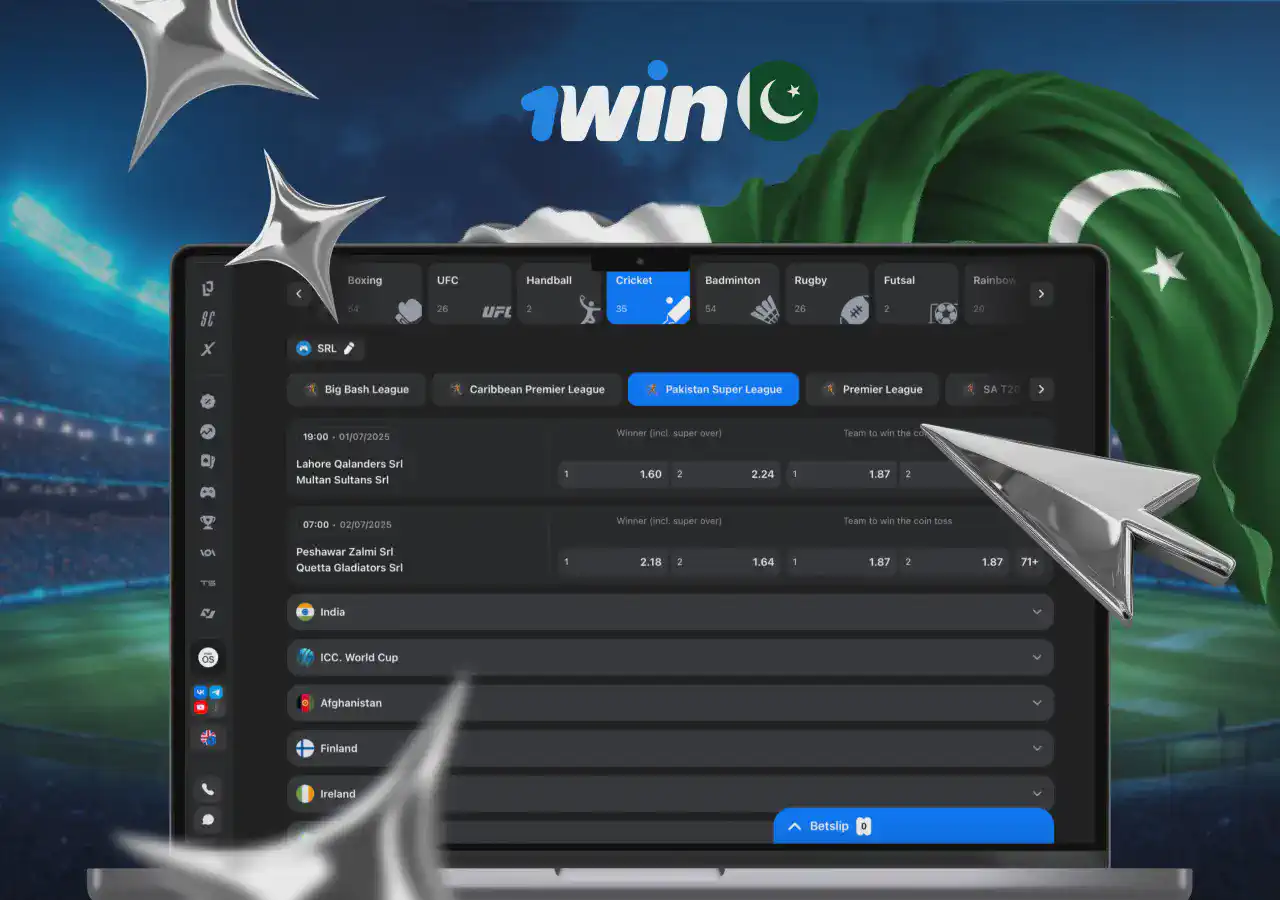This screenshot has width=1280, height=900.
Task: Open the cards icon in sidebar
Action: (x=207, y=462)
